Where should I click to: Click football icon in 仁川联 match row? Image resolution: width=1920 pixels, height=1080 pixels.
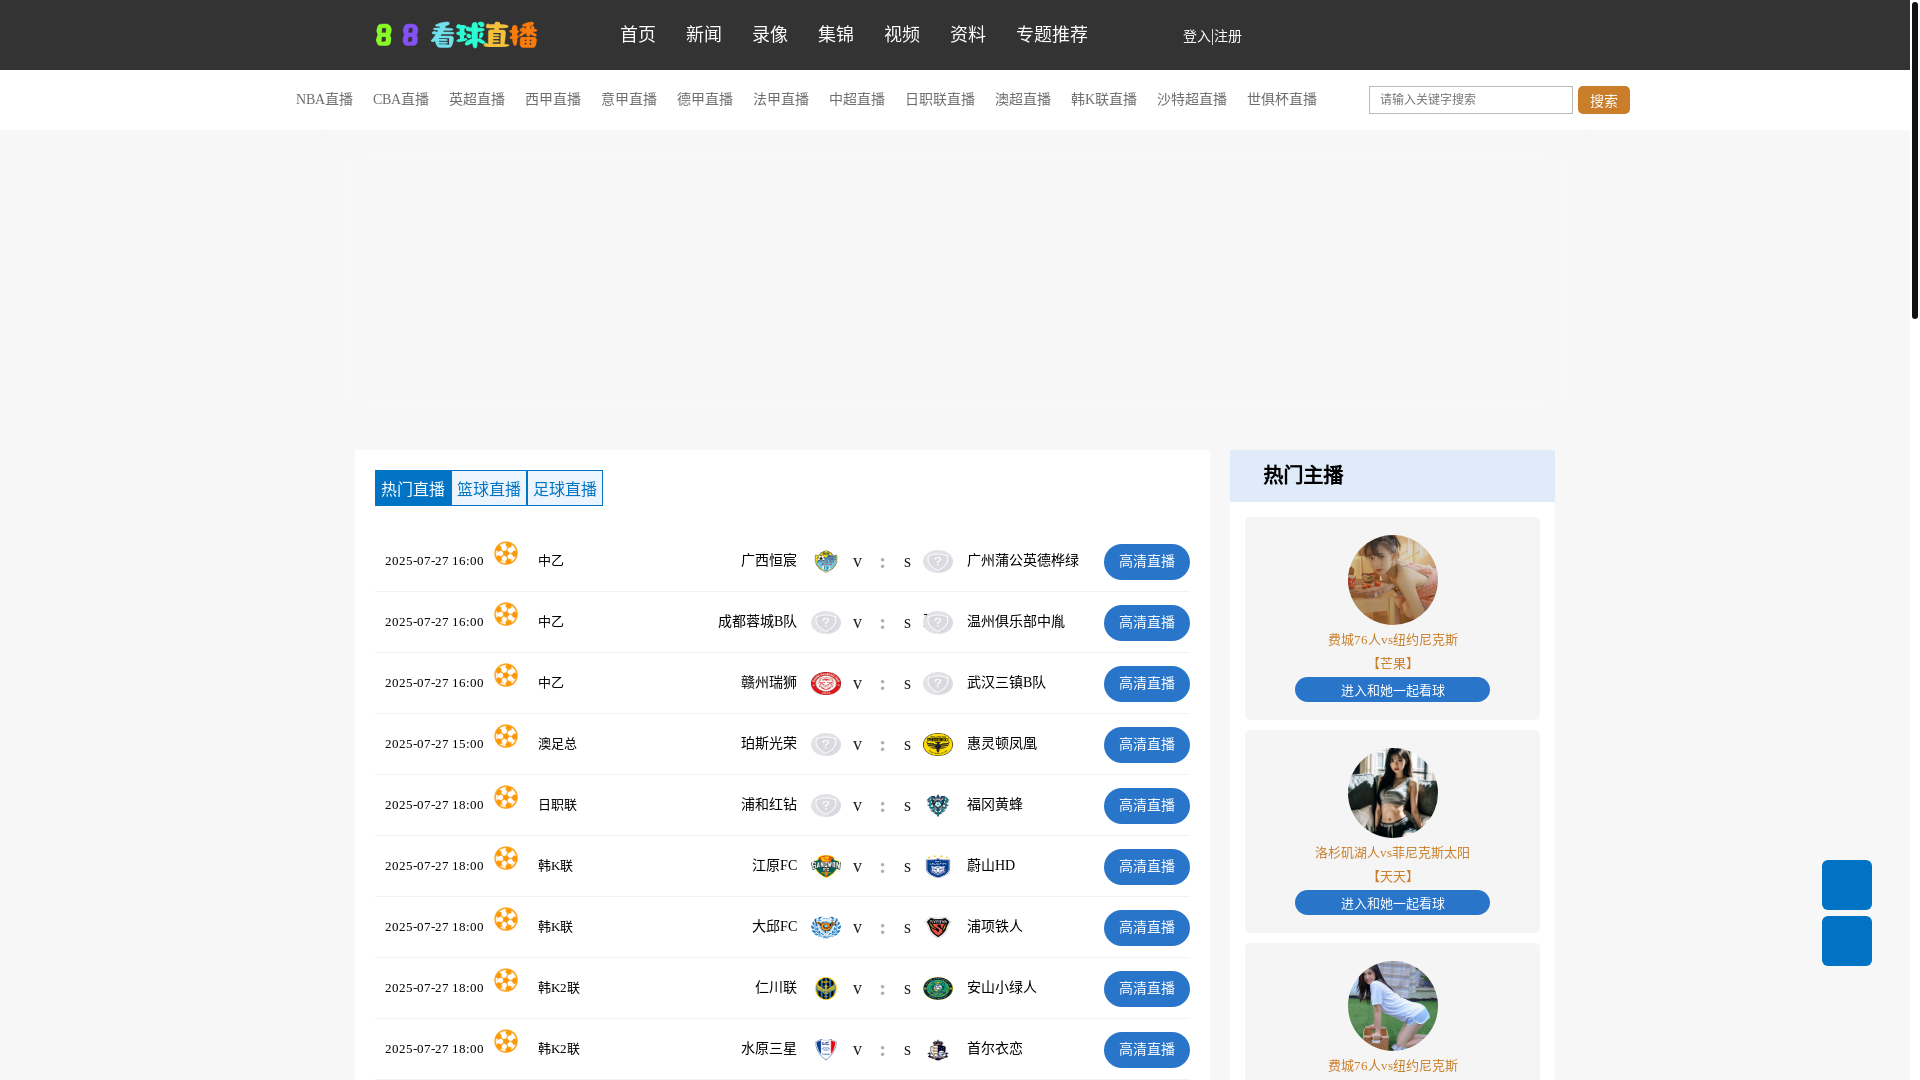point(506,980)
